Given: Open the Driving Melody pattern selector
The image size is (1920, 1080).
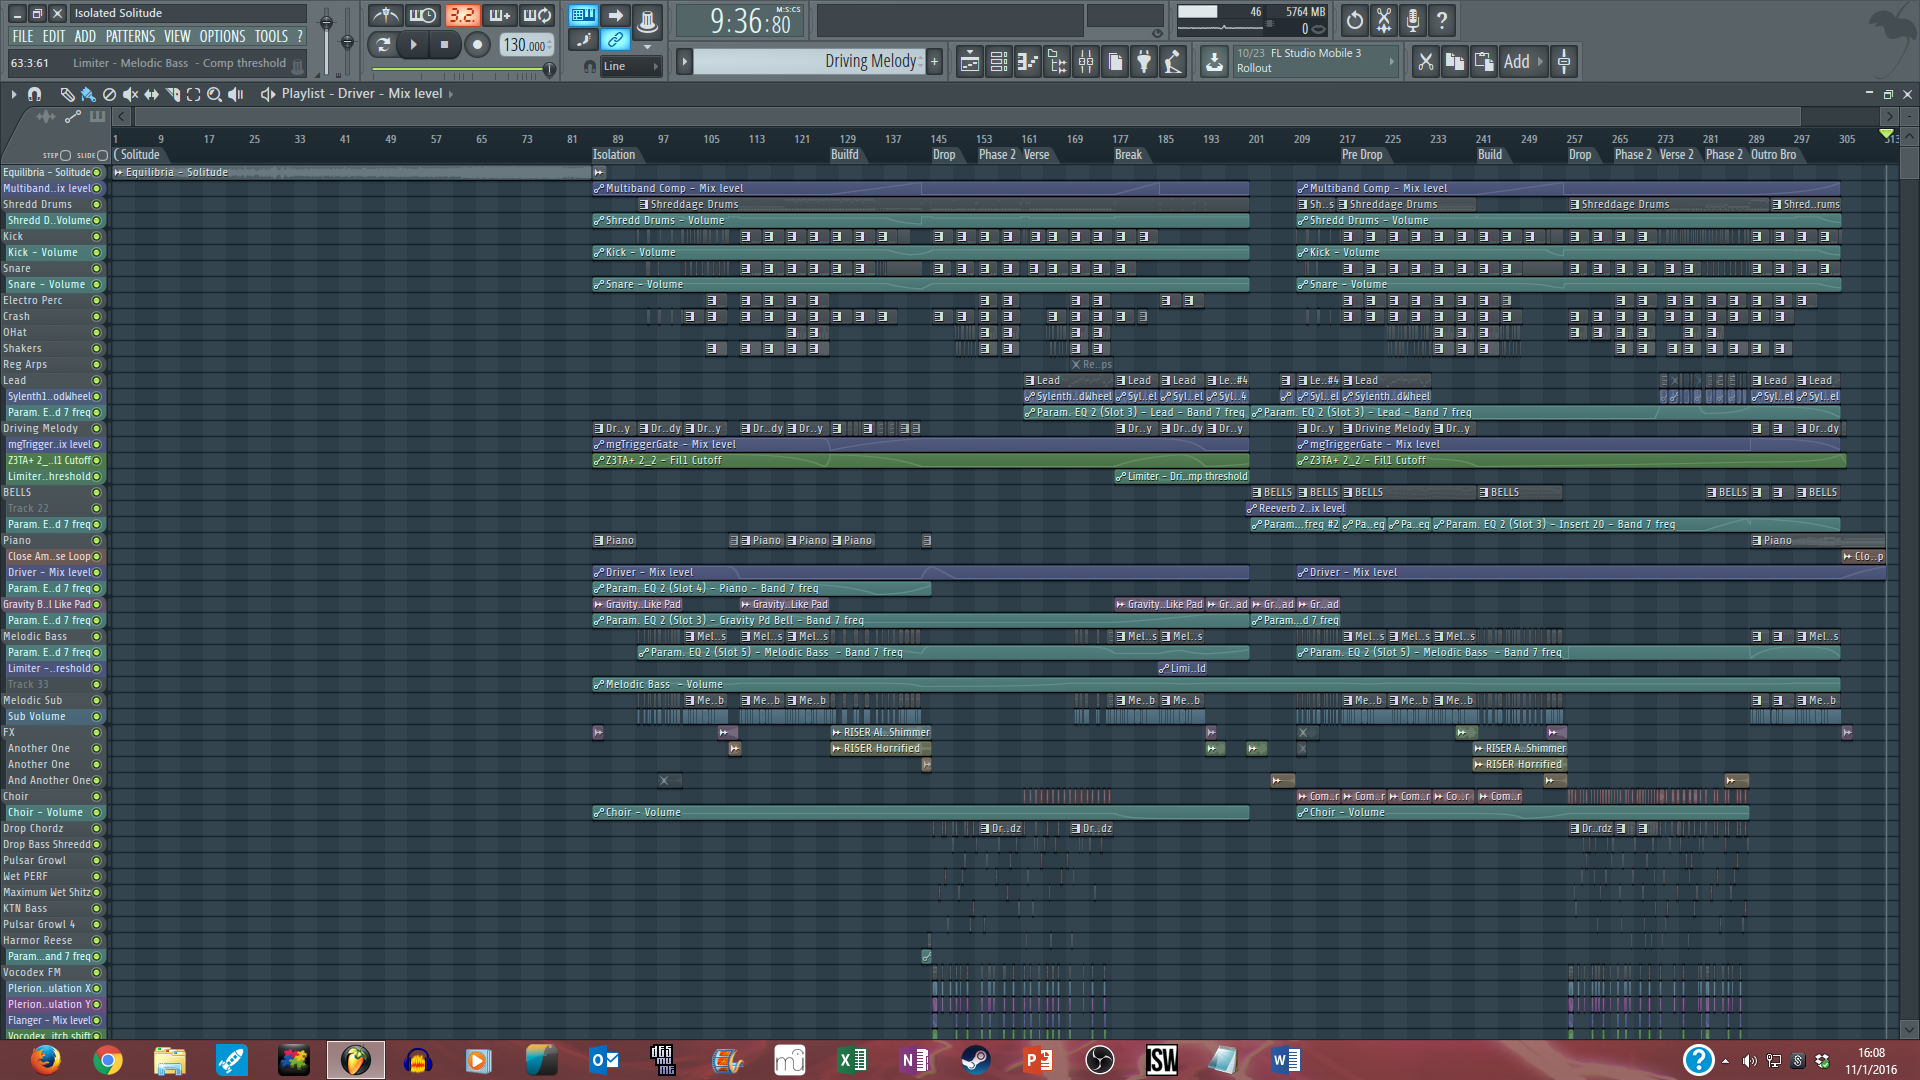Looking at the screenshot, I should coord(810,62).
